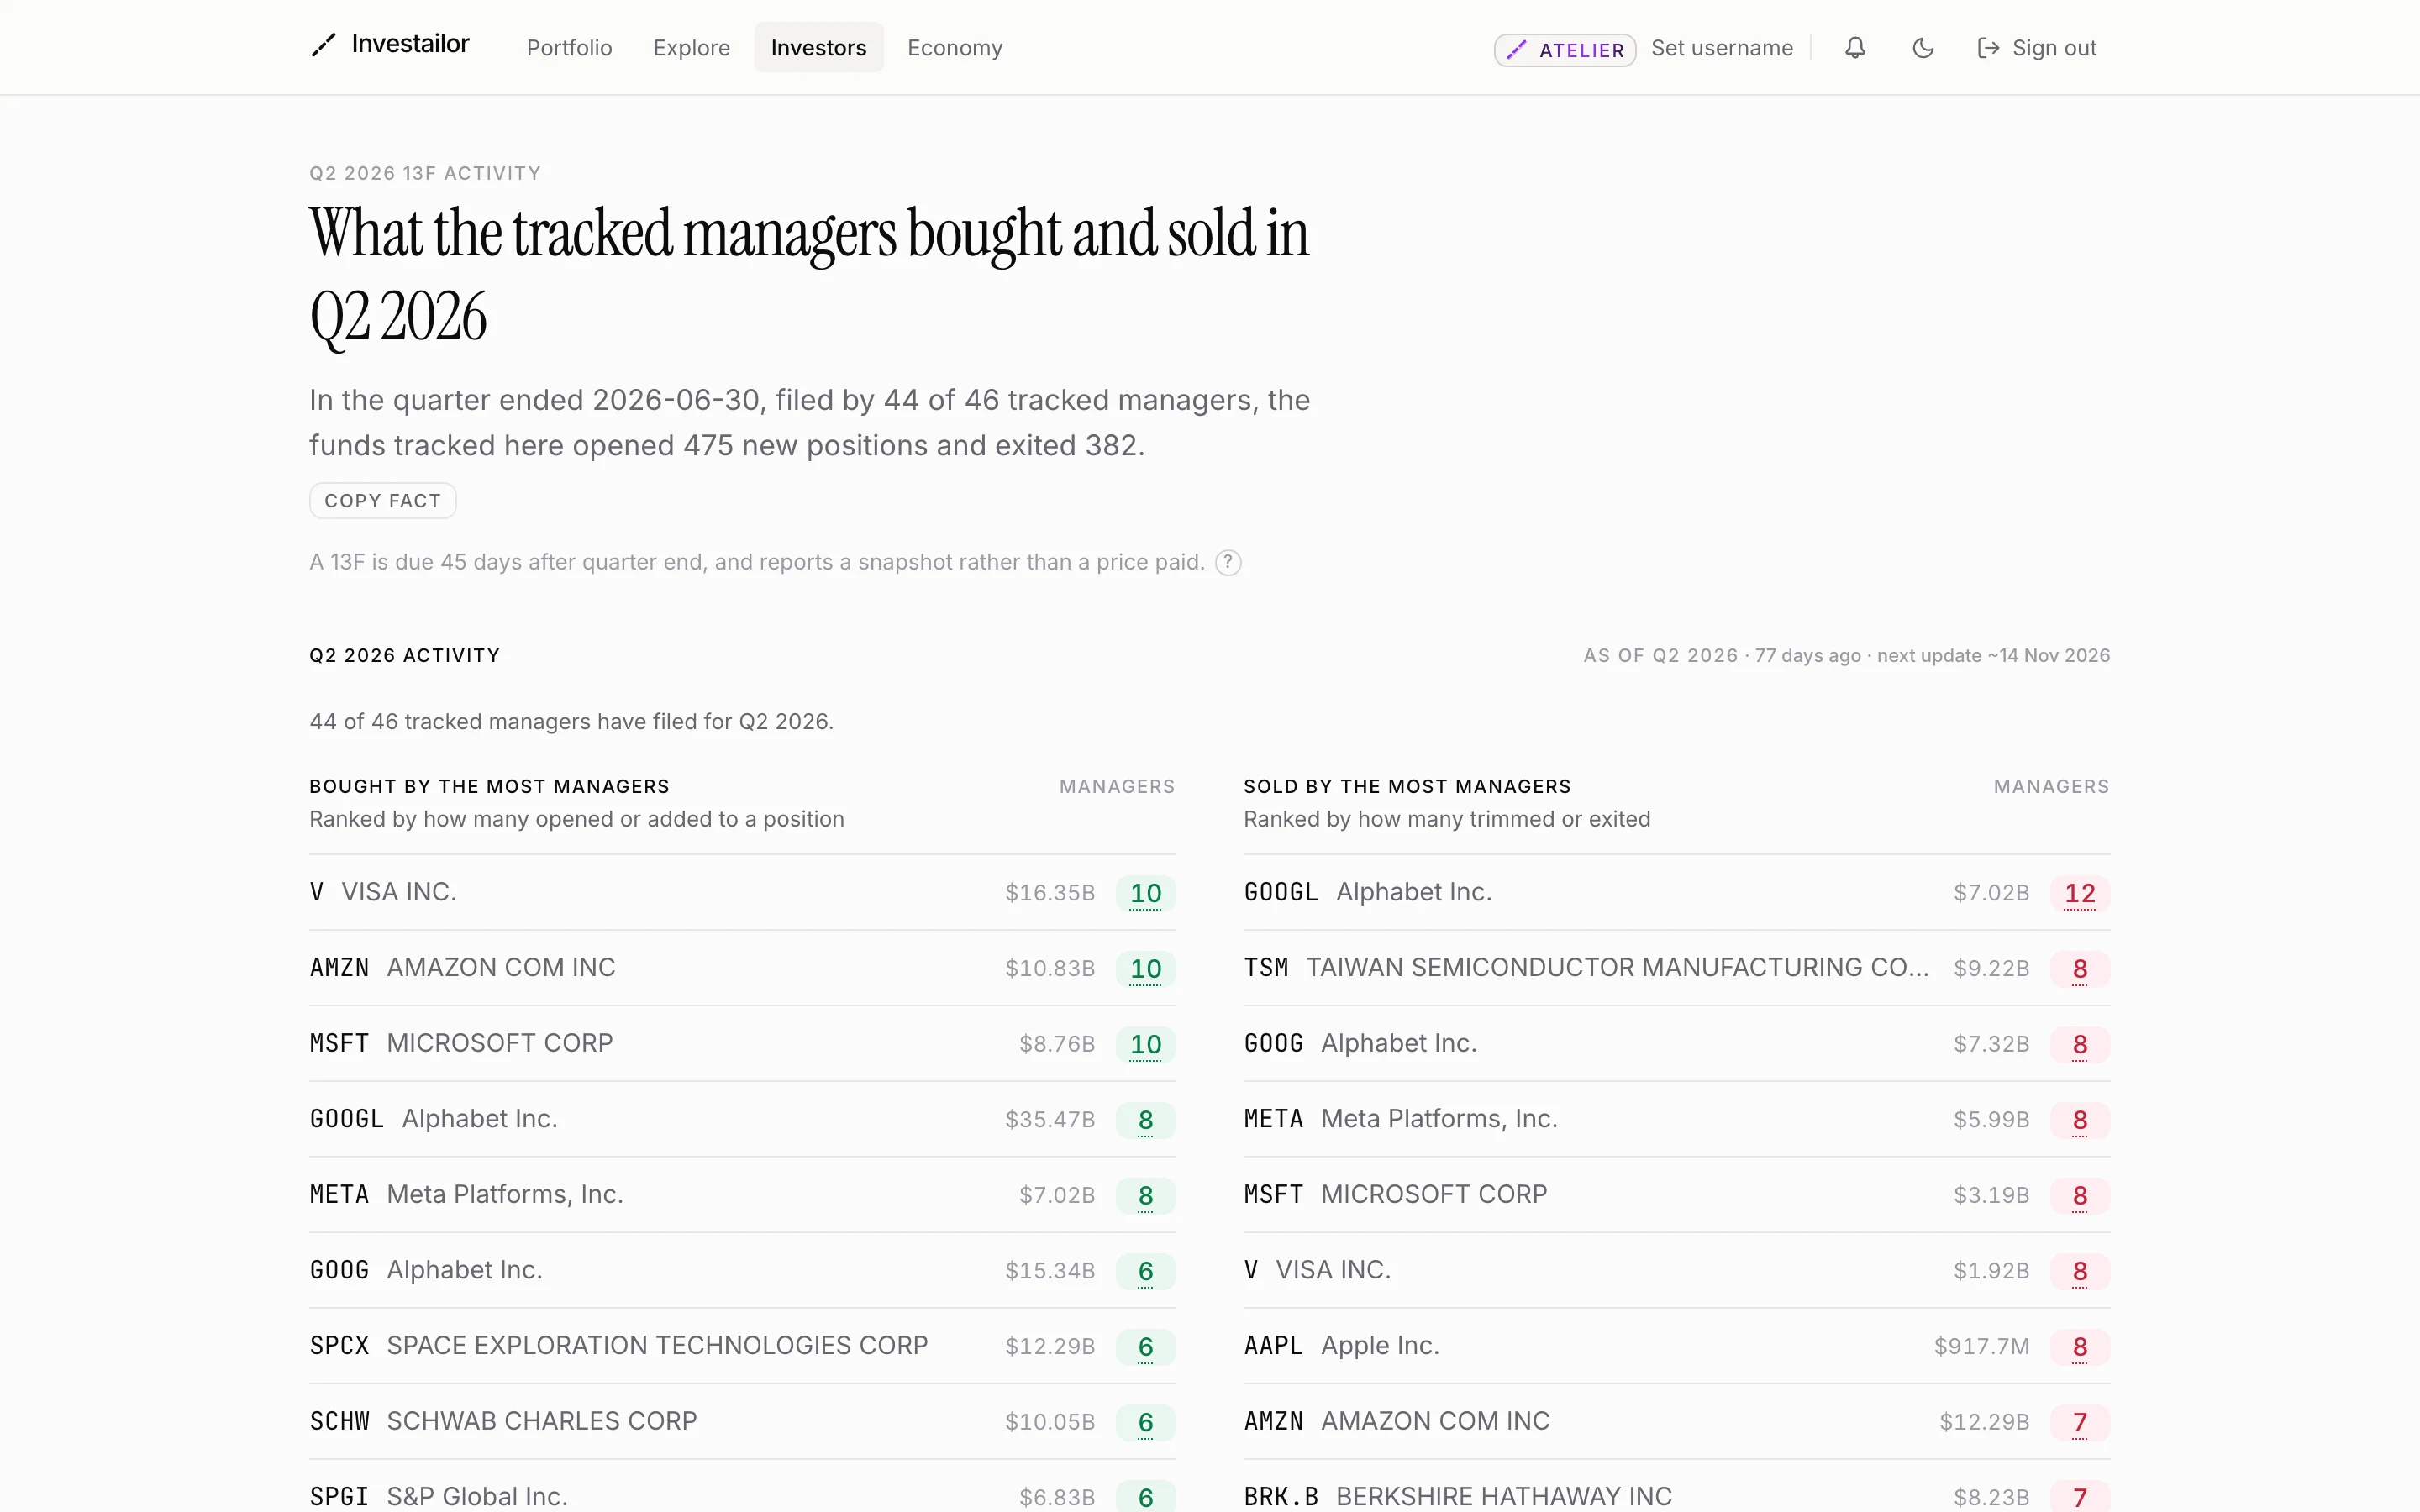2420x1512 pixels.
Task: Open the 13F help question mark icon
Action: tap(1228, 563)
